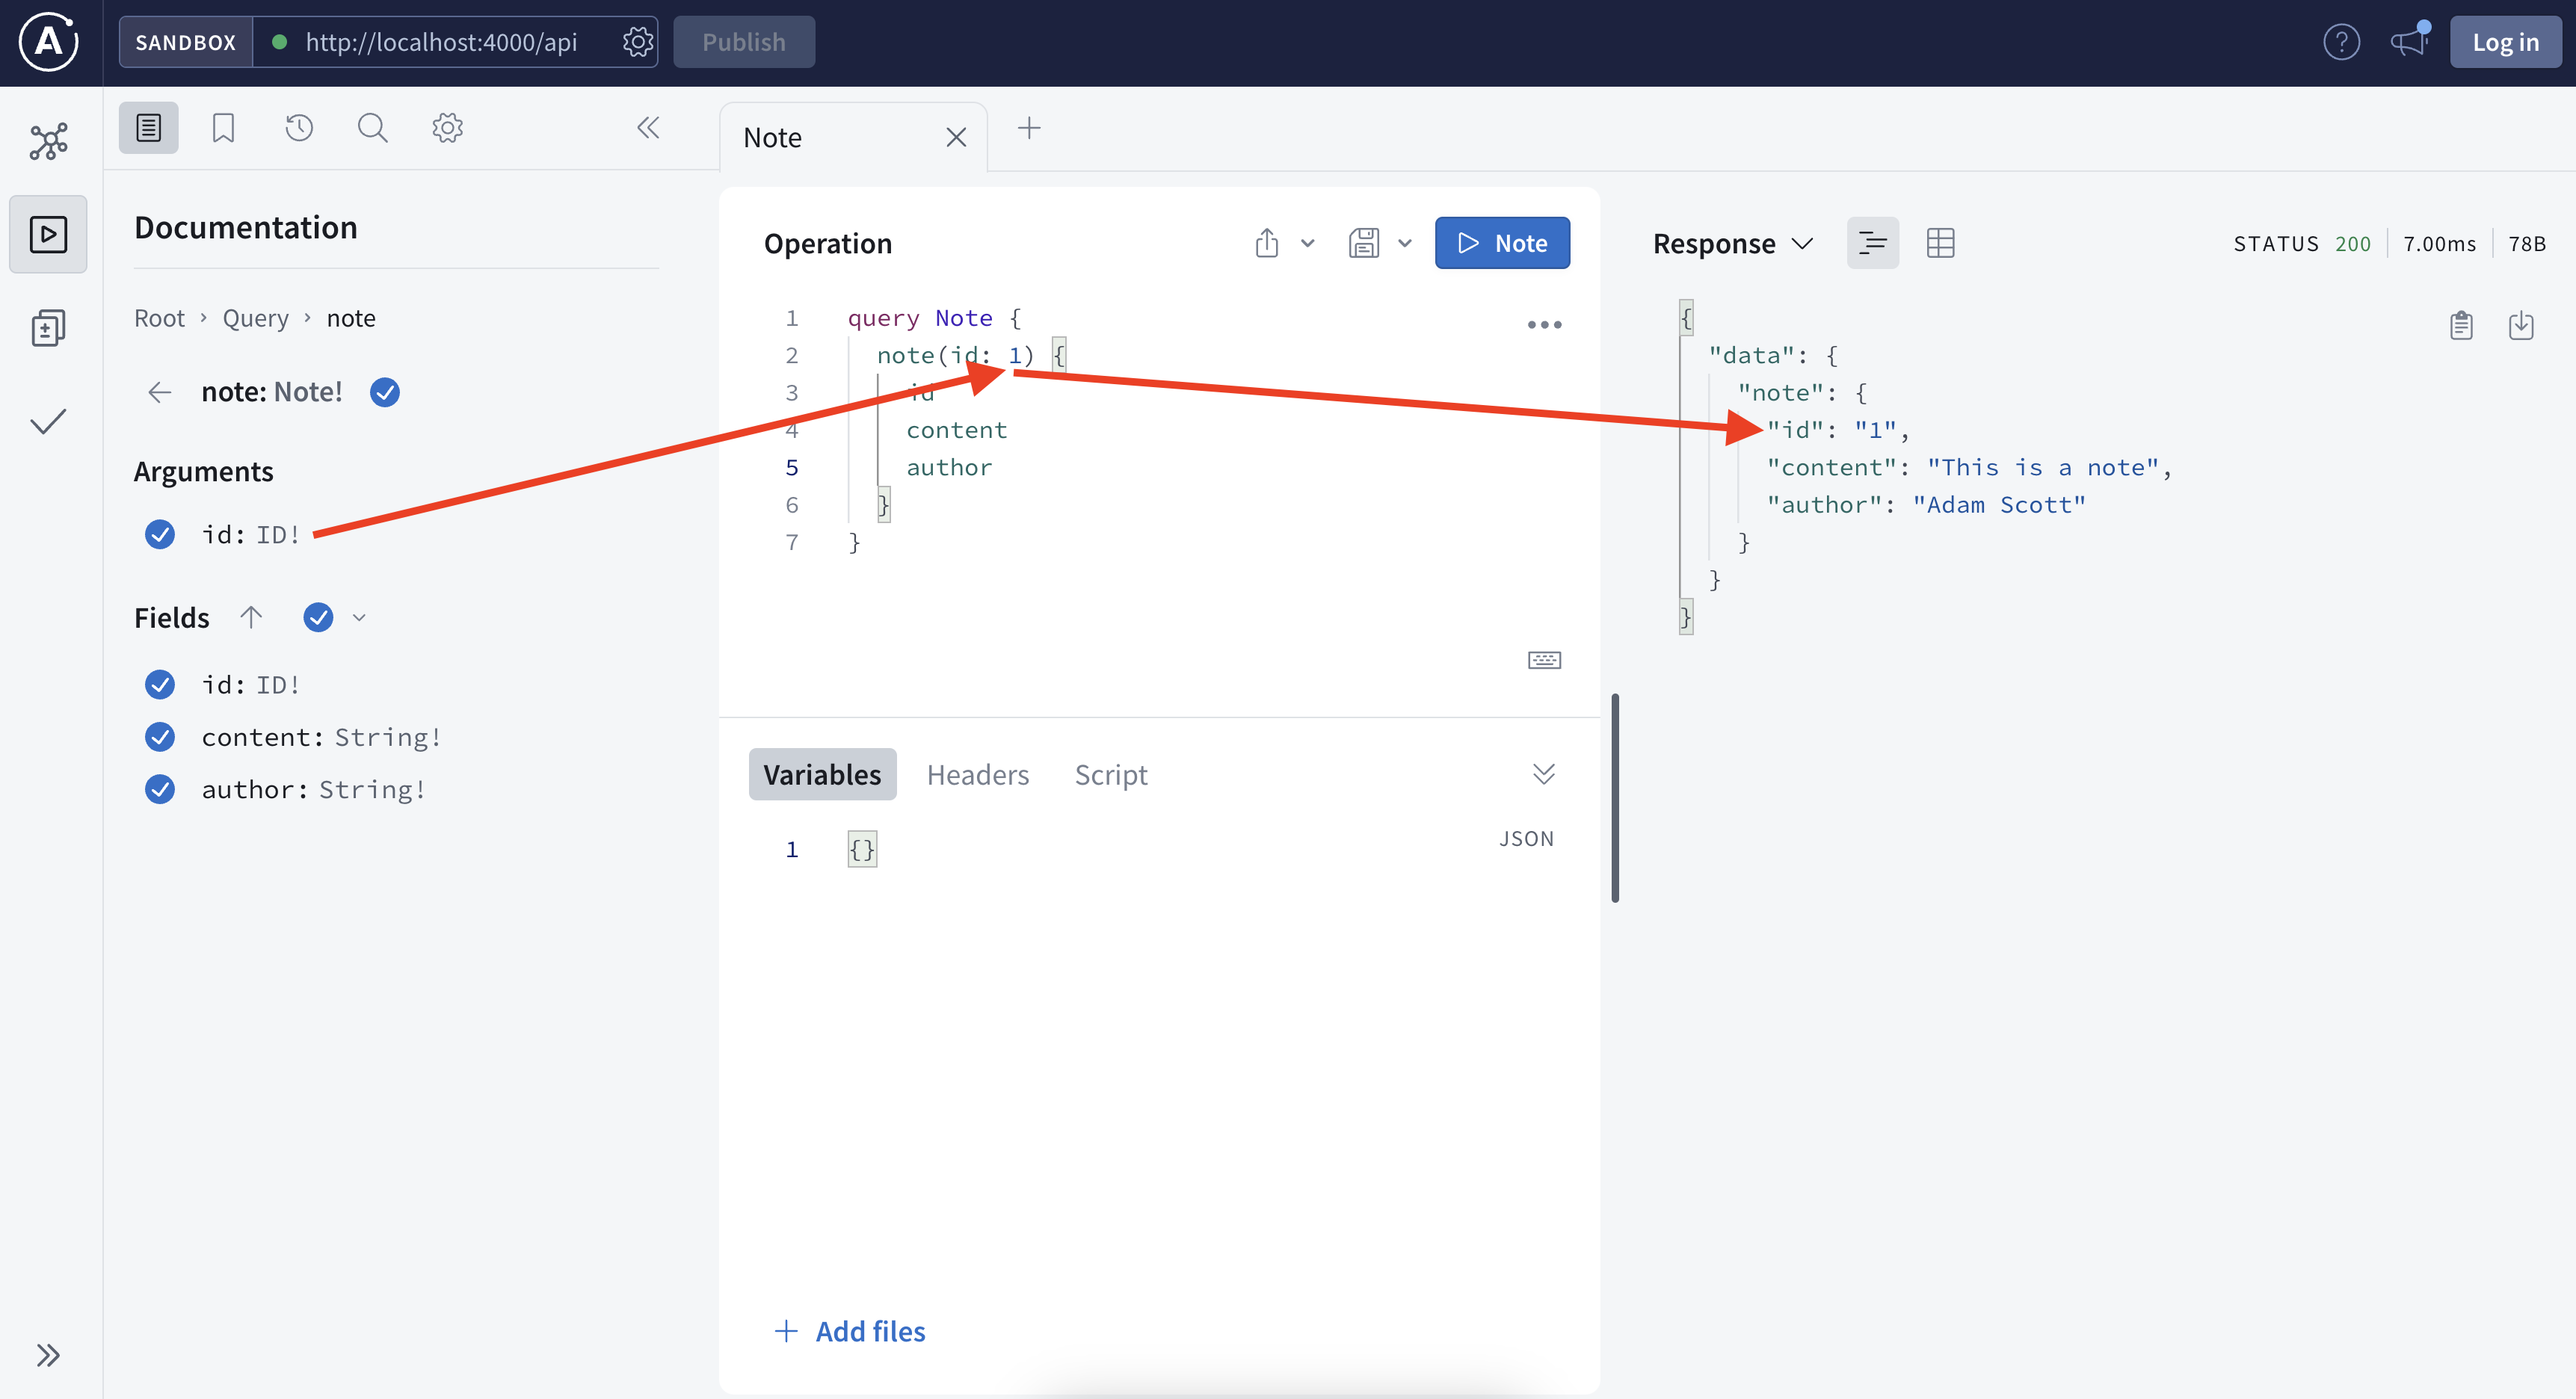Uncheck the content: String! field

pos(160,737)
